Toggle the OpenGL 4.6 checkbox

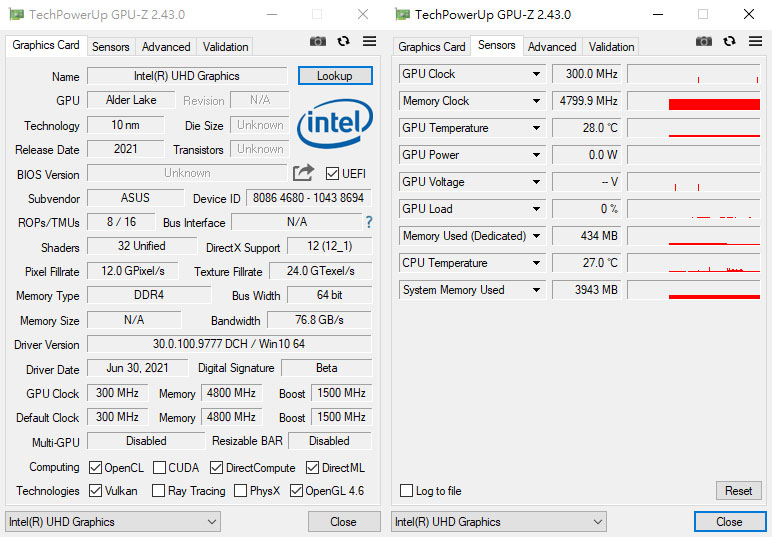click(x=296, y=491)
